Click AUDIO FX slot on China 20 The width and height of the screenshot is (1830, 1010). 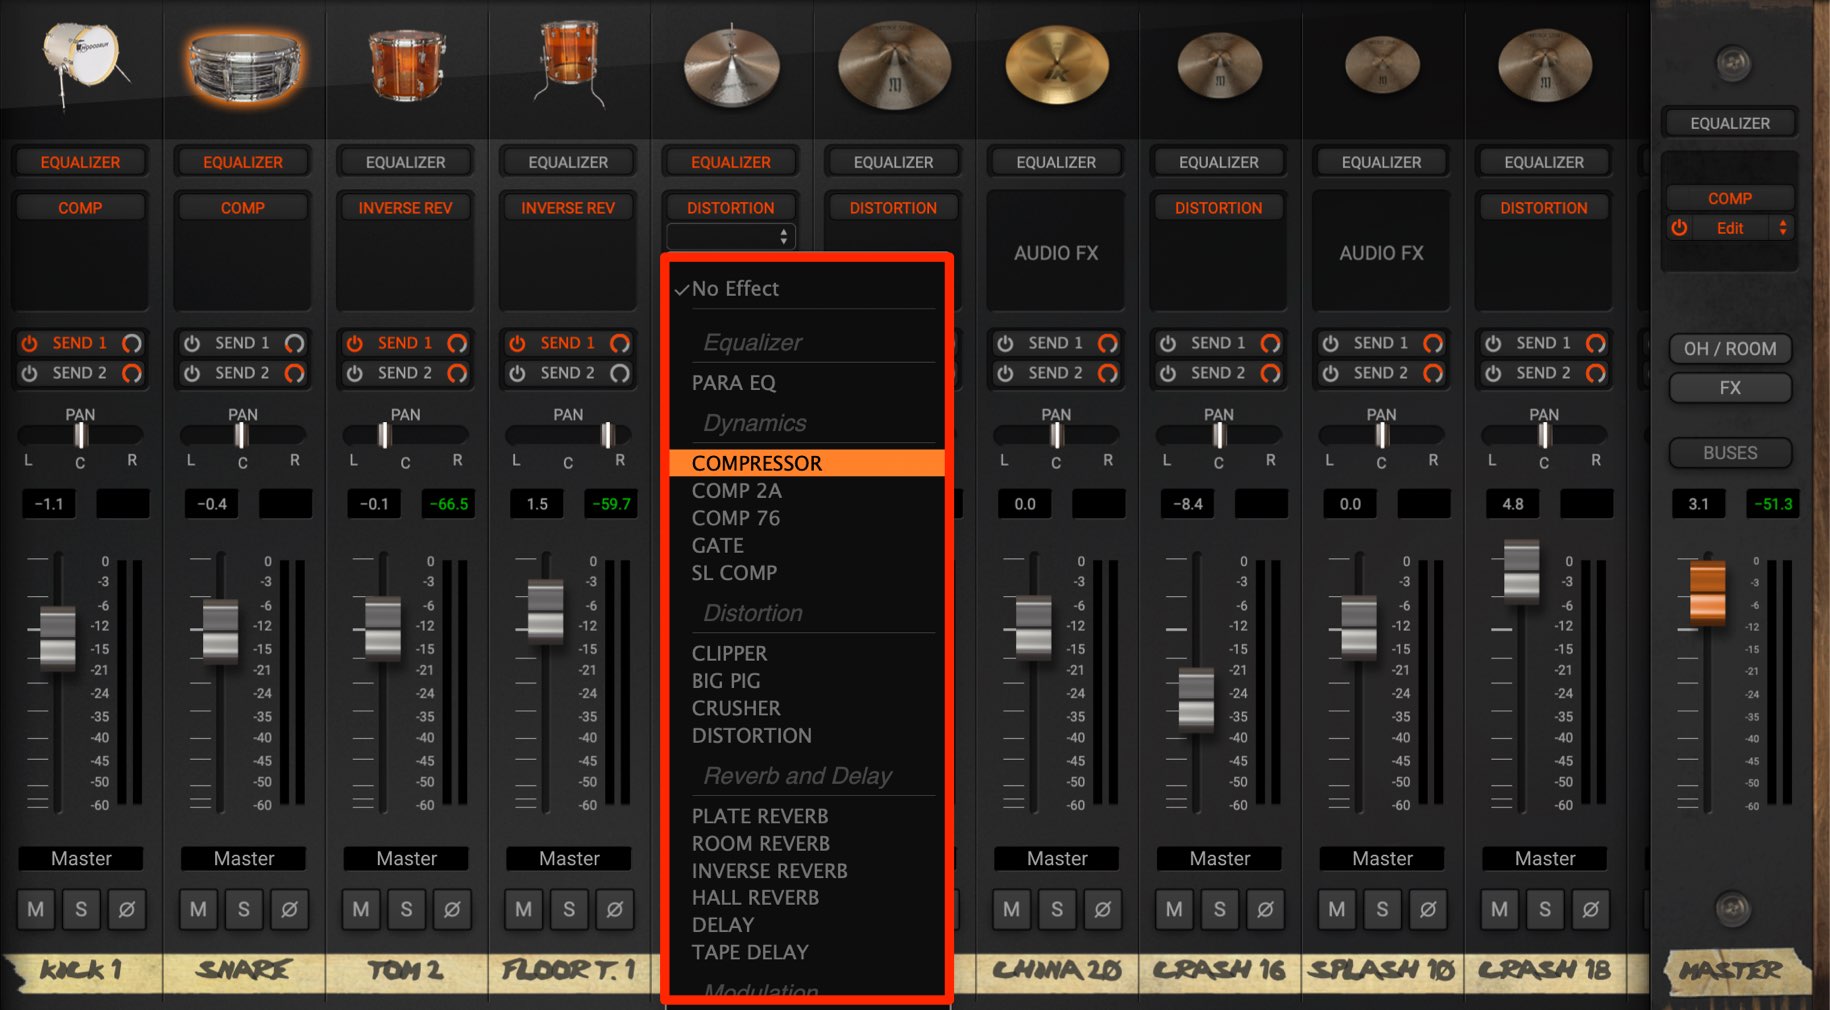pyautogui.click(x=1056, y=253)
